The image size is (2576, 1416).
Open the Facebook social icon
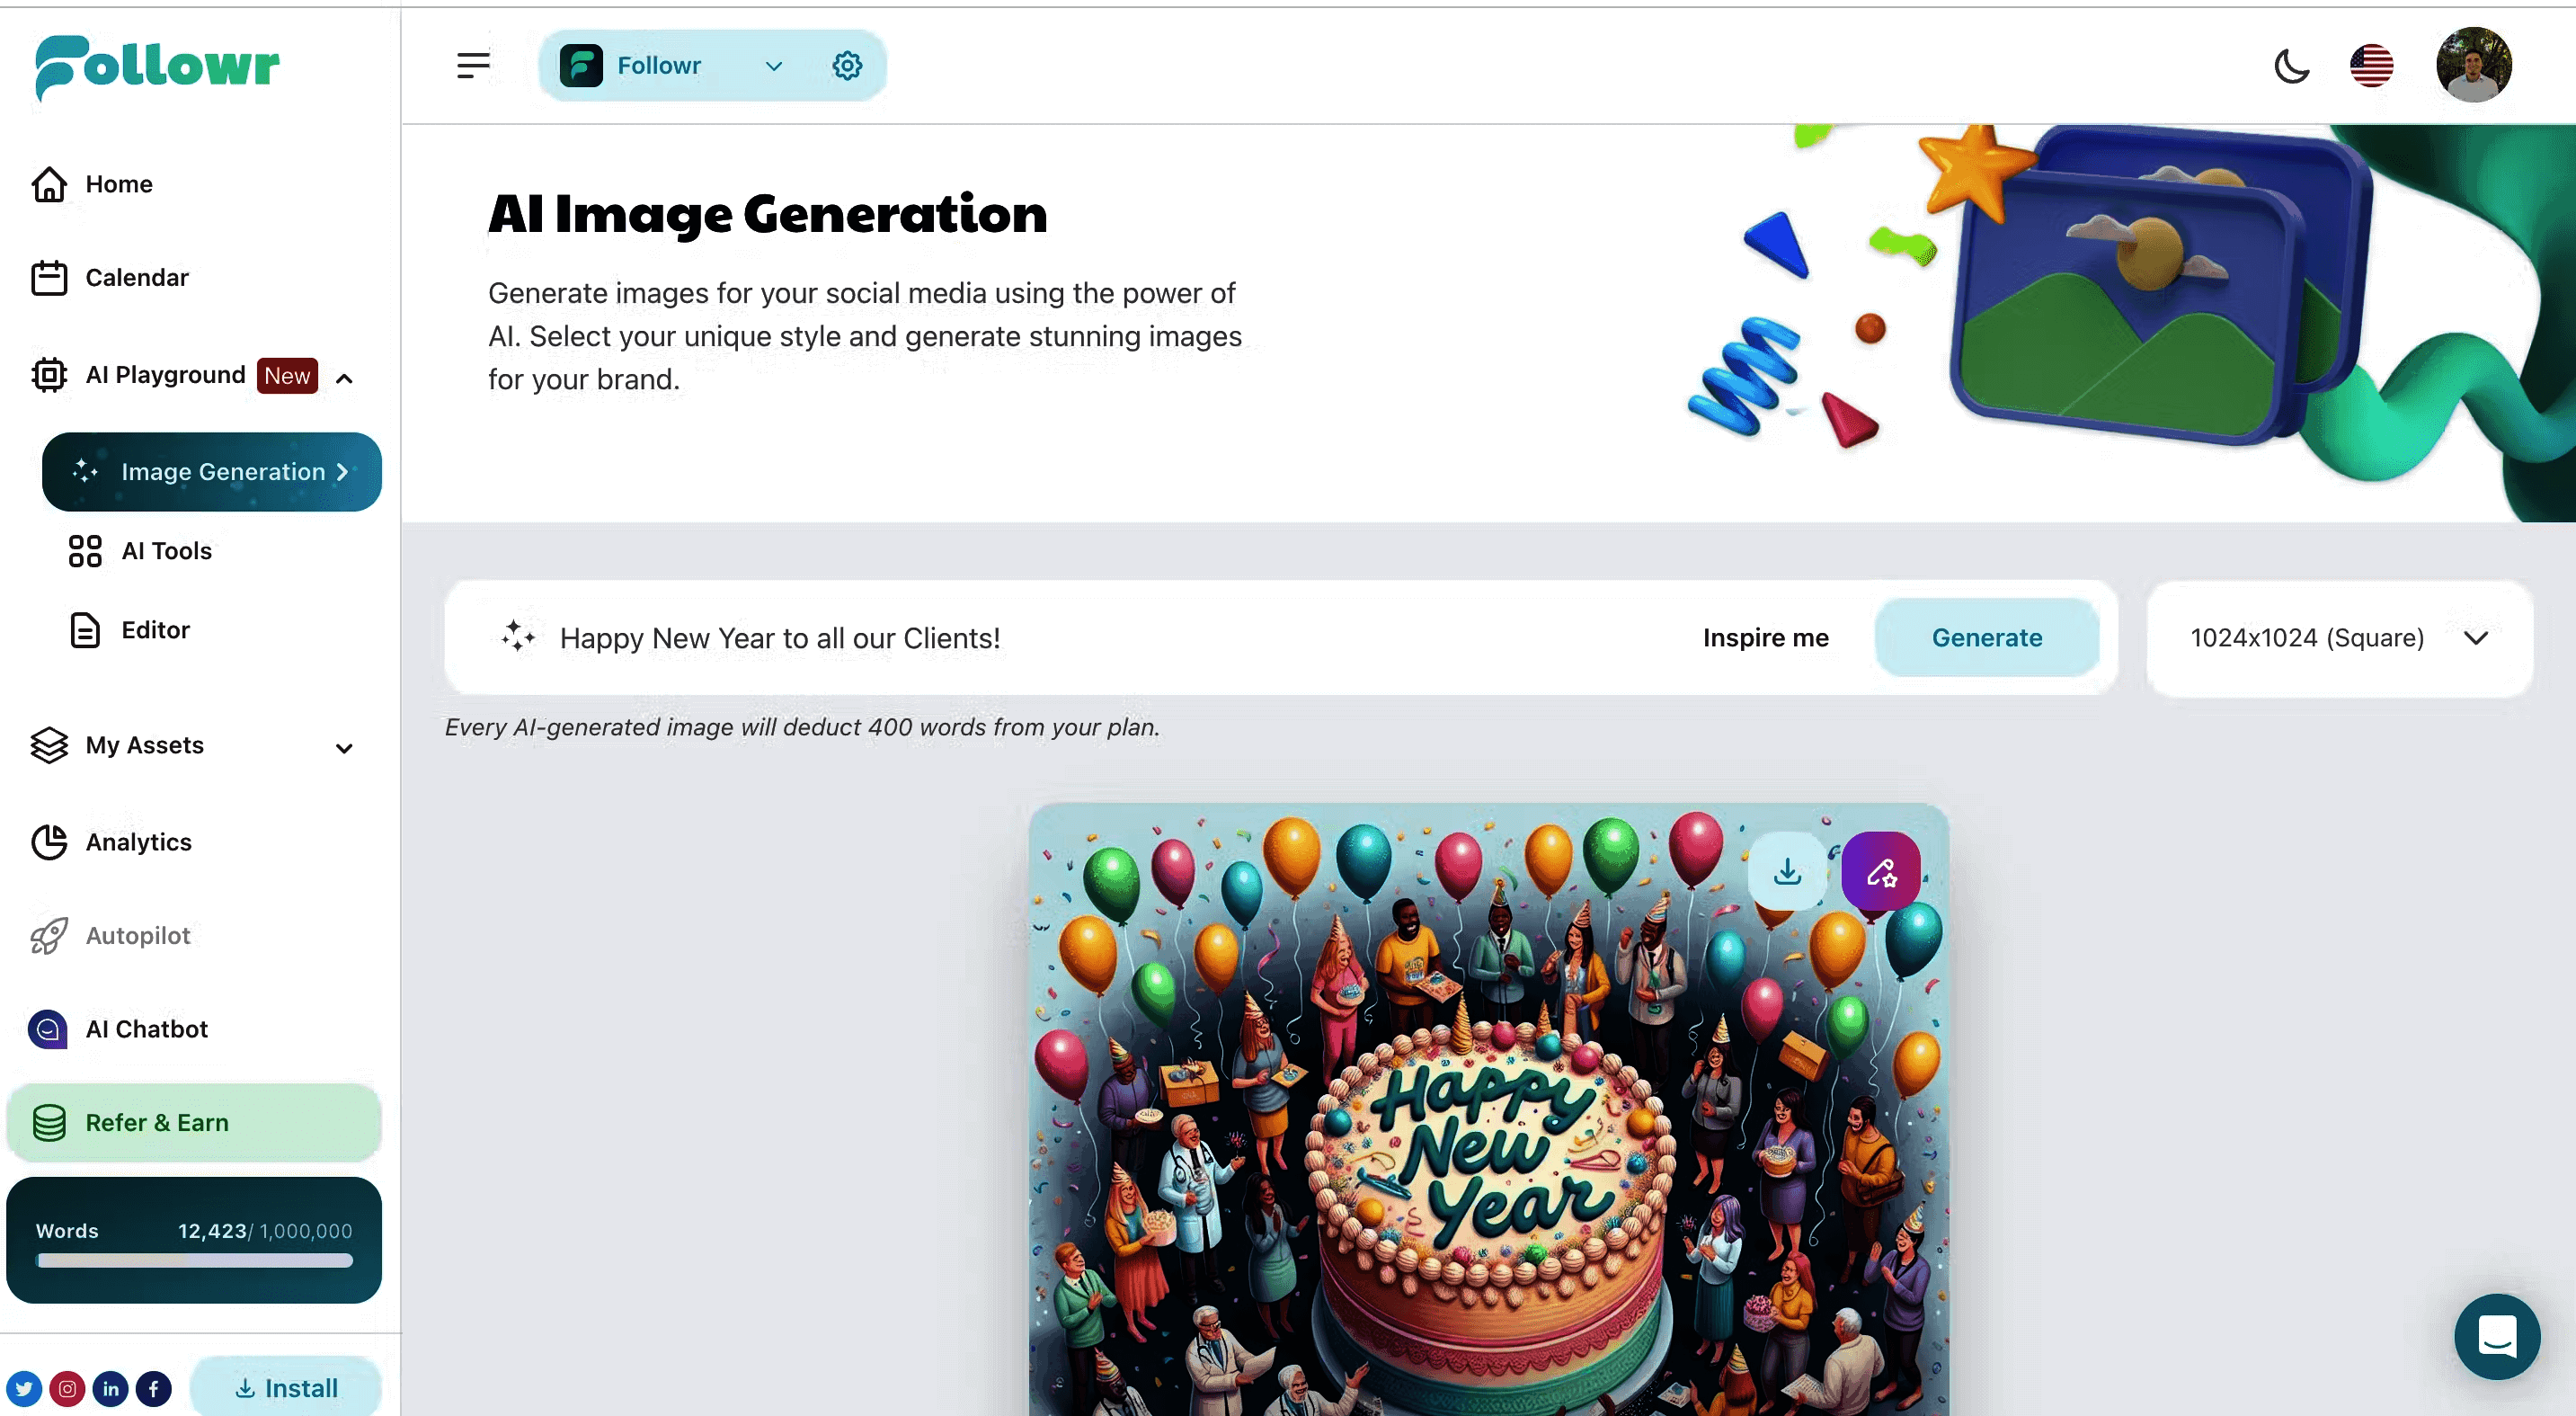(x=153, y=1388)
